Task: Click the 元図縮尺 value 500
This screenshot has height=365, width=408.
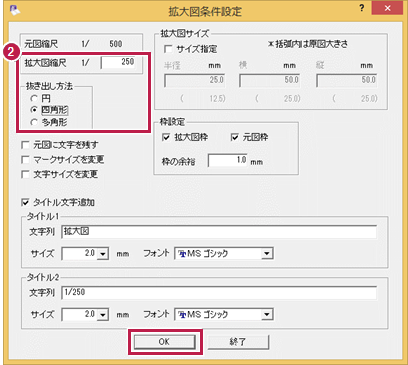Action: coord(116,44)
